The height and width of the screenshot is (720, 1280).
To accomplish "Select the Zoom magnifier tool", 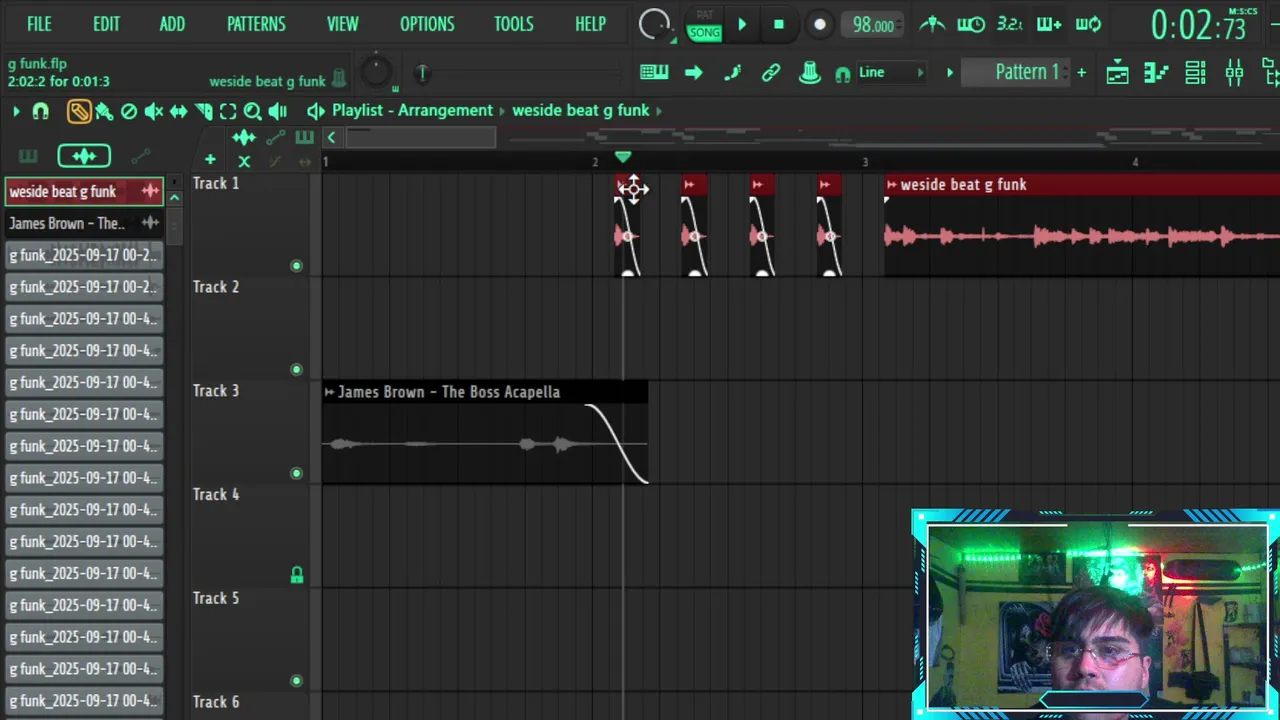I will (x=253, y=112).
